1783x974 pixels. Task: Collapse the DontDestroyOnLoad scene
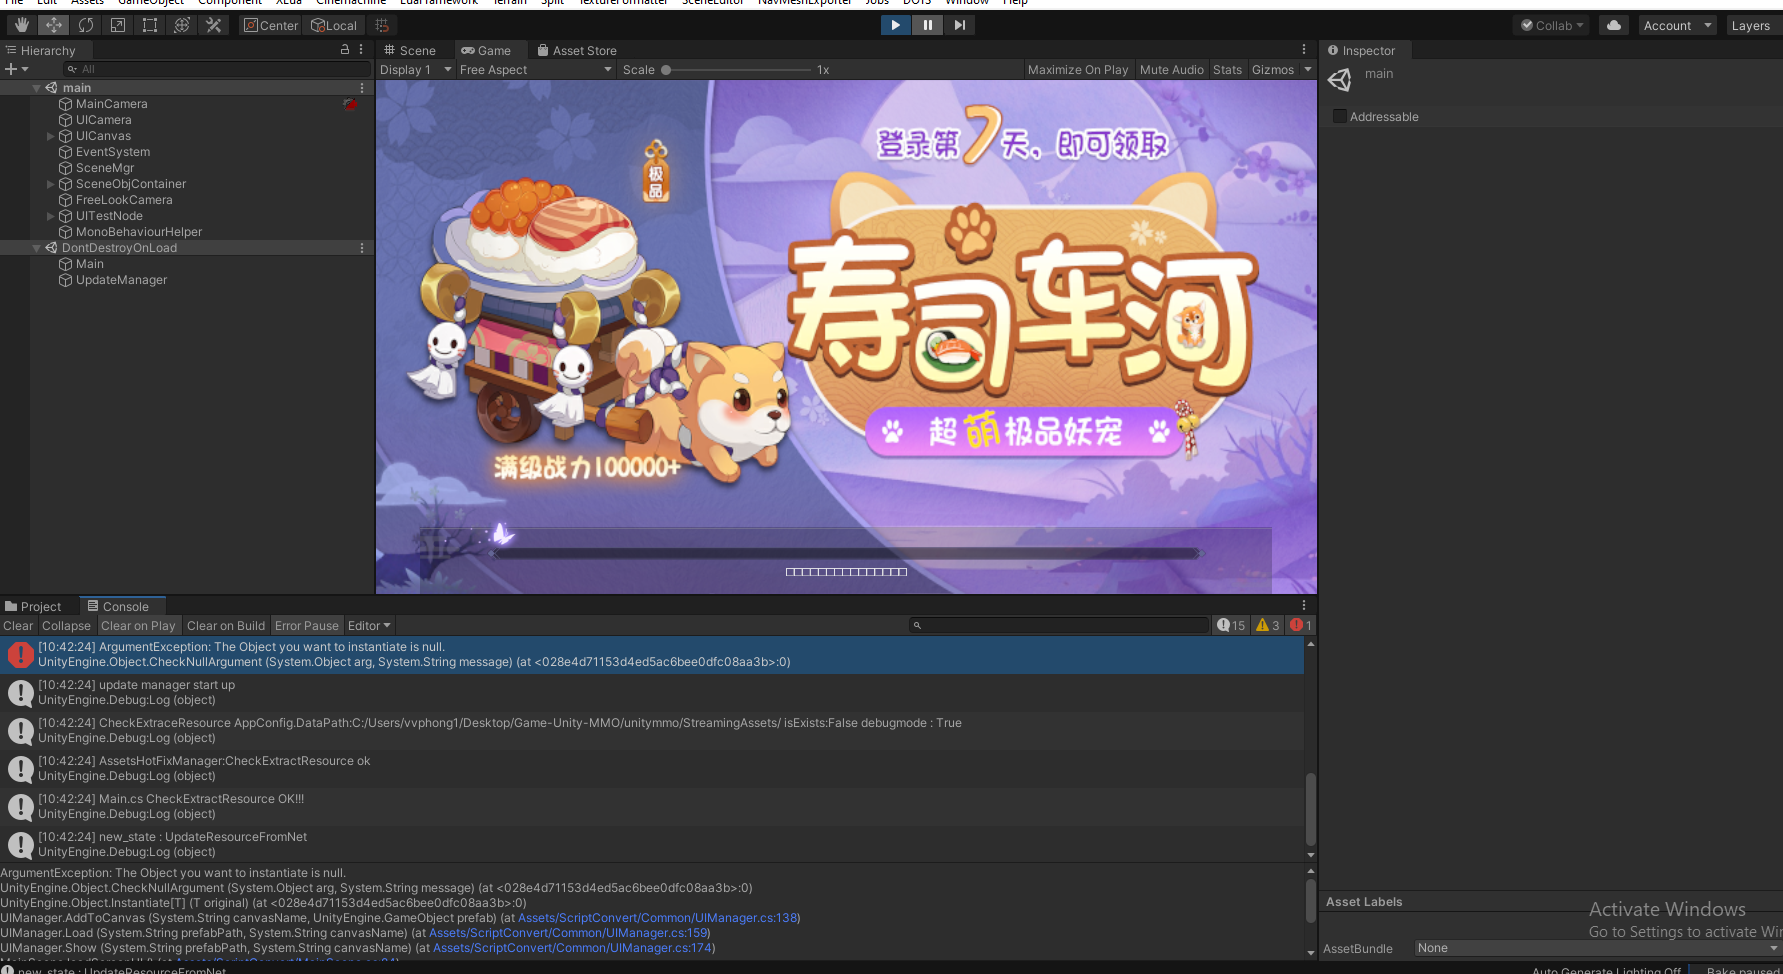click(36, 248)
